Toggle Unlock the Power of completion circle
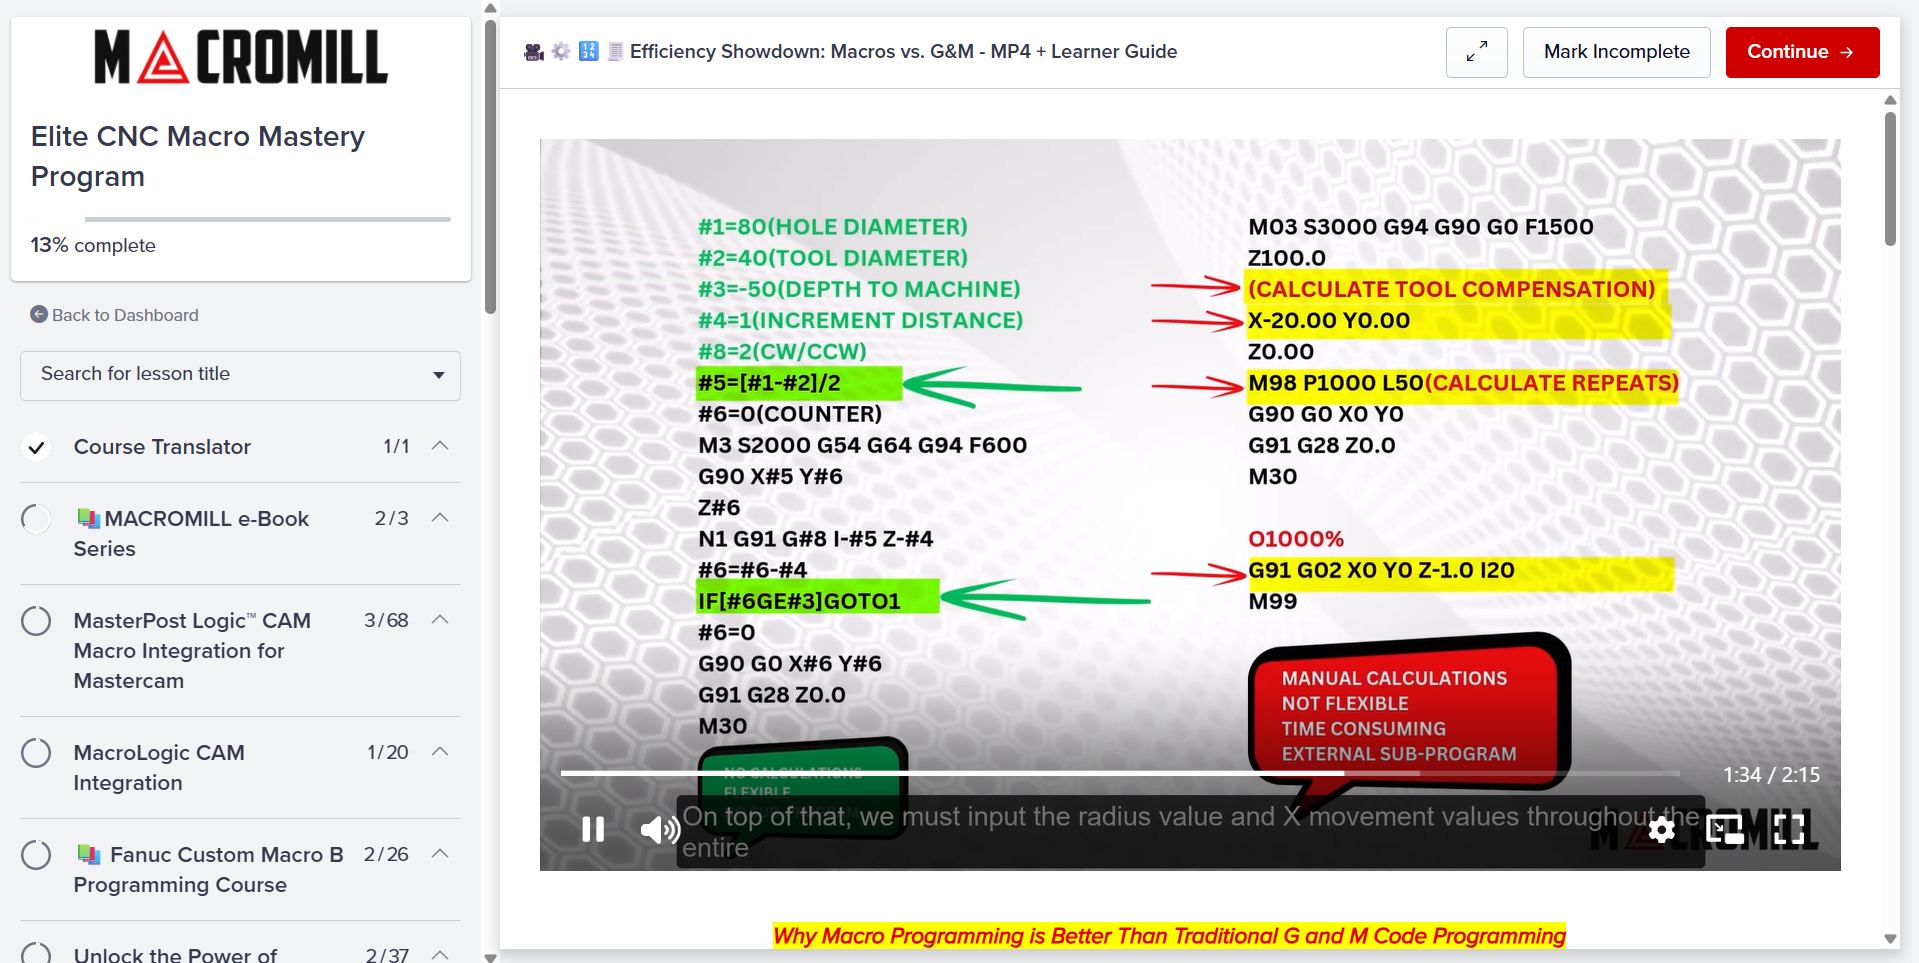Screen dimensions: 1919x963 pos(36,954)
